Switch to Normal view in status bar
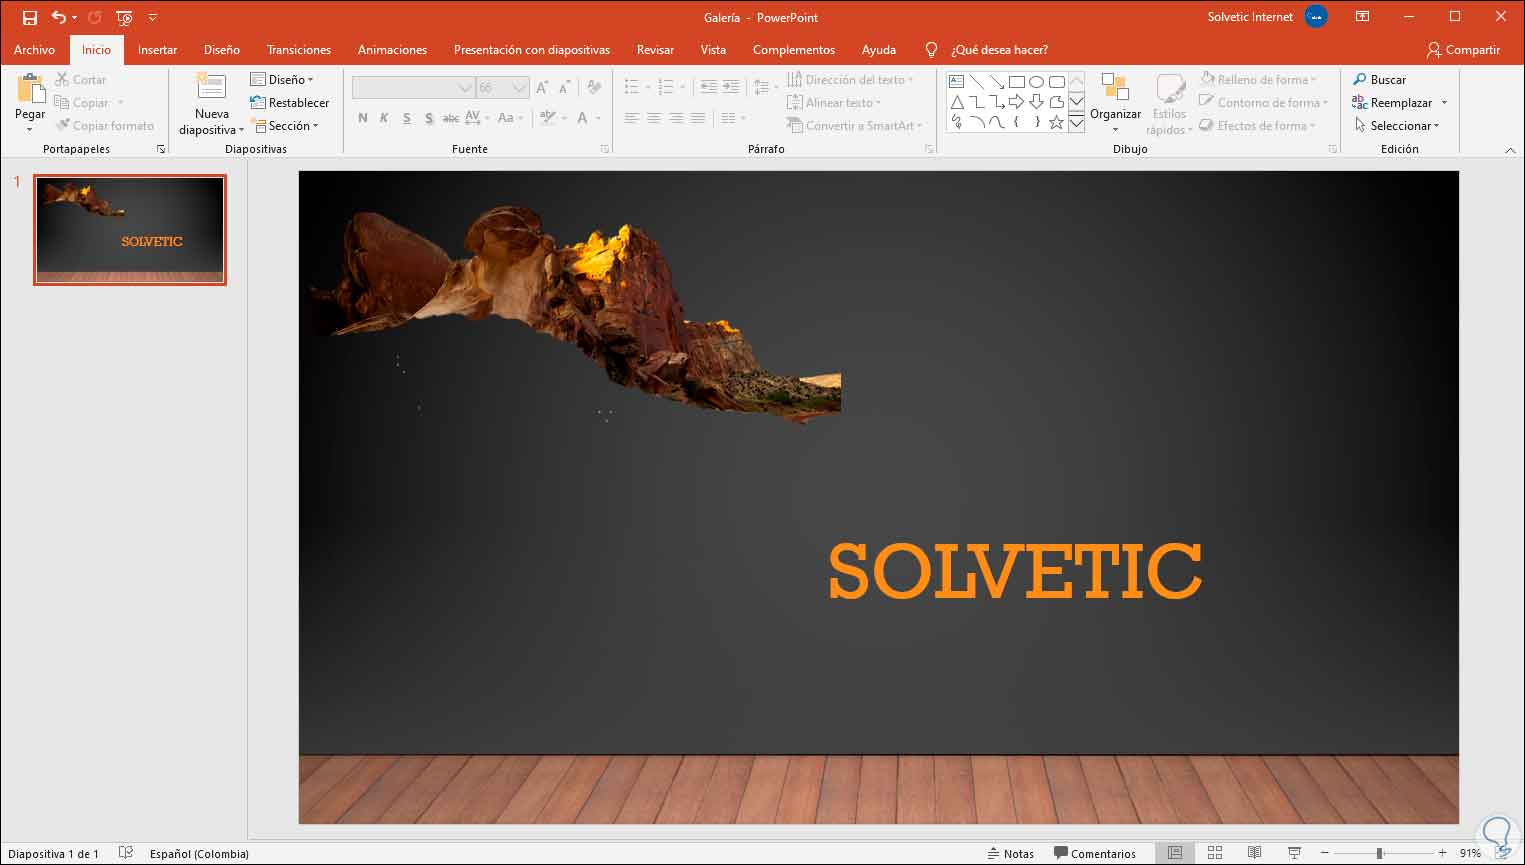This screenshot has width=1525, height=865. [1175, 853]
